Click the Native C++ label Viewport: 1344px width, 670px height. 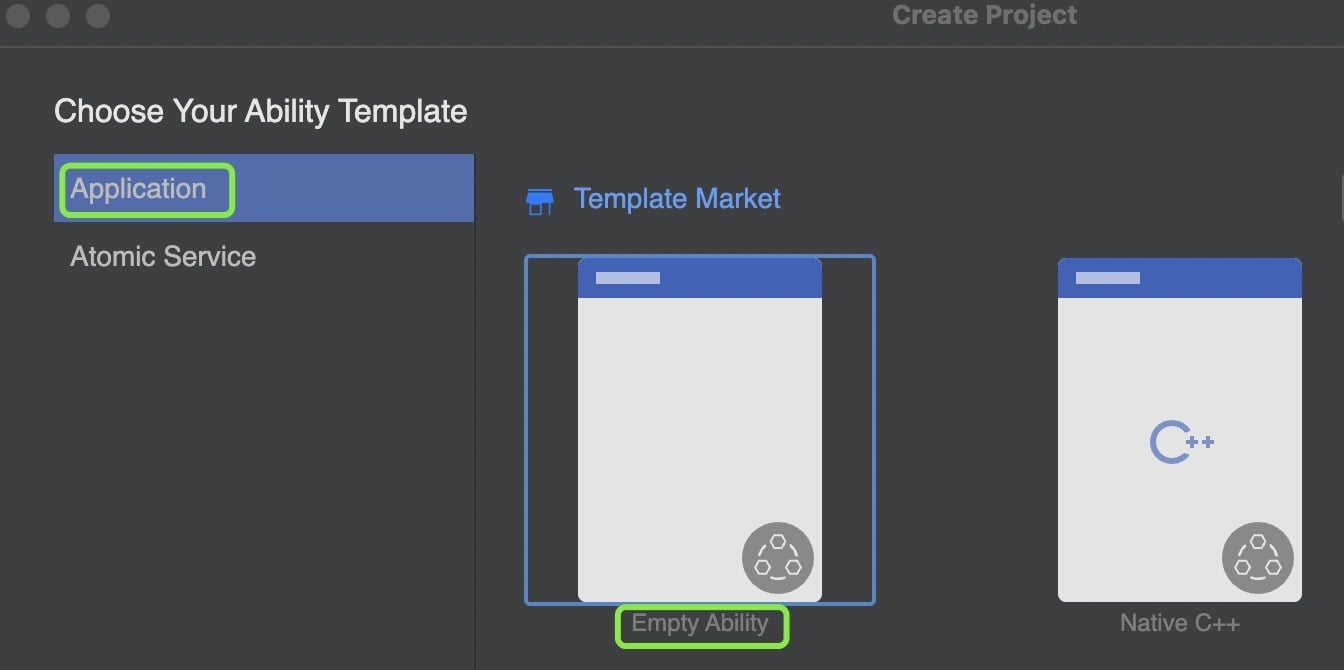[x=1179, y=624]
